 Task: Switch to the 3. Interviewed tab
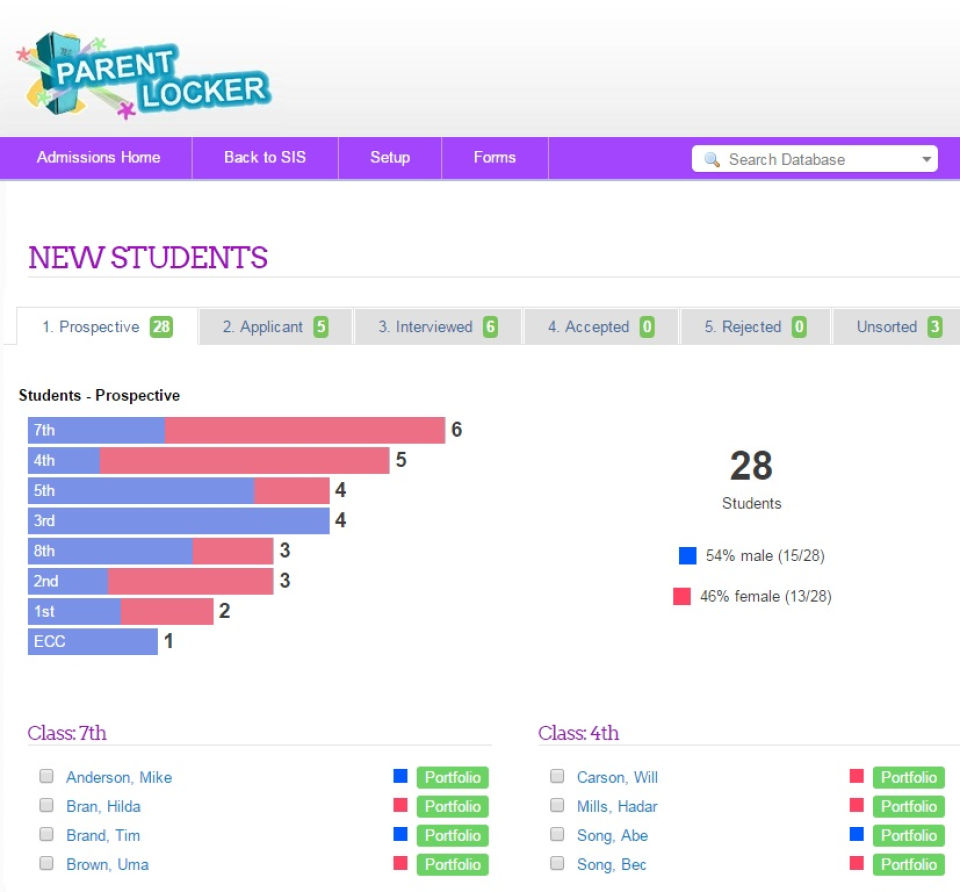tap(438, 327)
